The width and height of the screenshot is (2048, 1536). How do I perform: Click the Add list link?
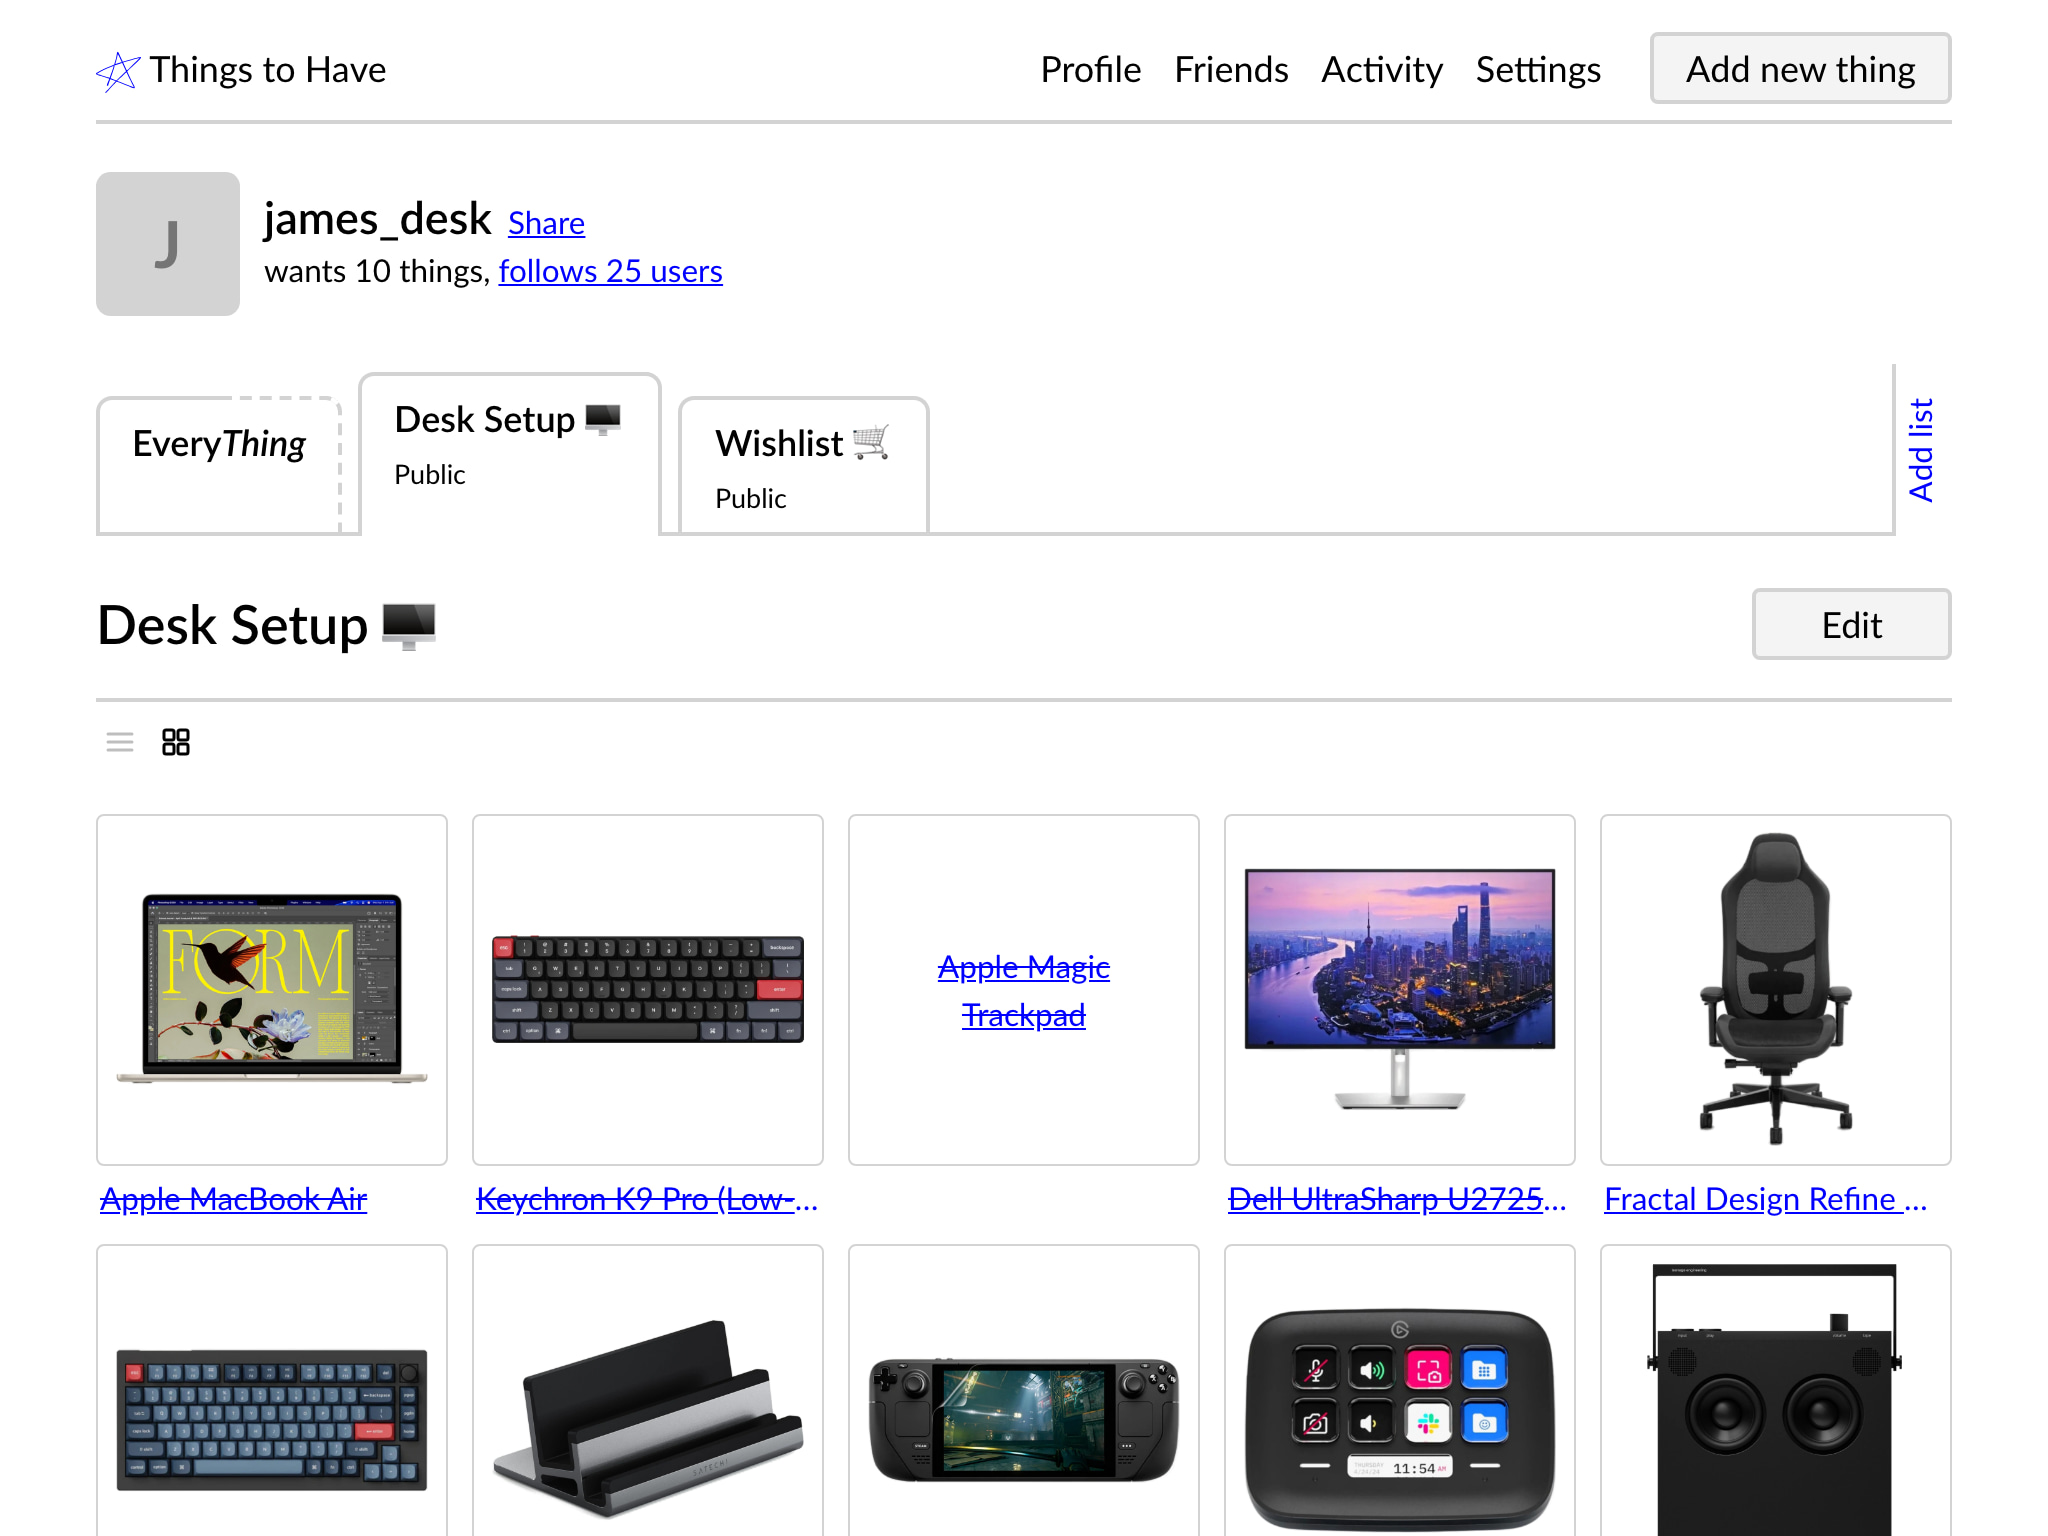coord(1921,450)
